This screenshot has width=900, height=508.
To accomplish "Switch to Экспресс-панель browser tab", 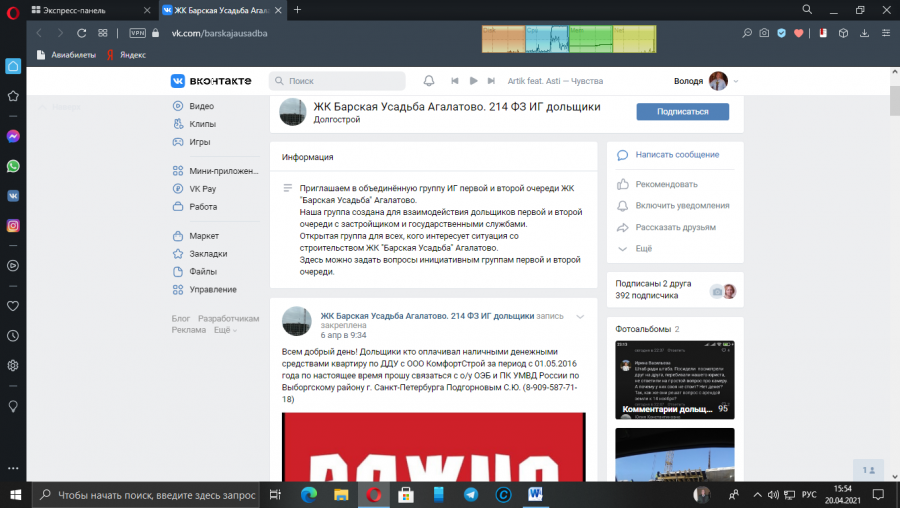I will tap(91, 10).
